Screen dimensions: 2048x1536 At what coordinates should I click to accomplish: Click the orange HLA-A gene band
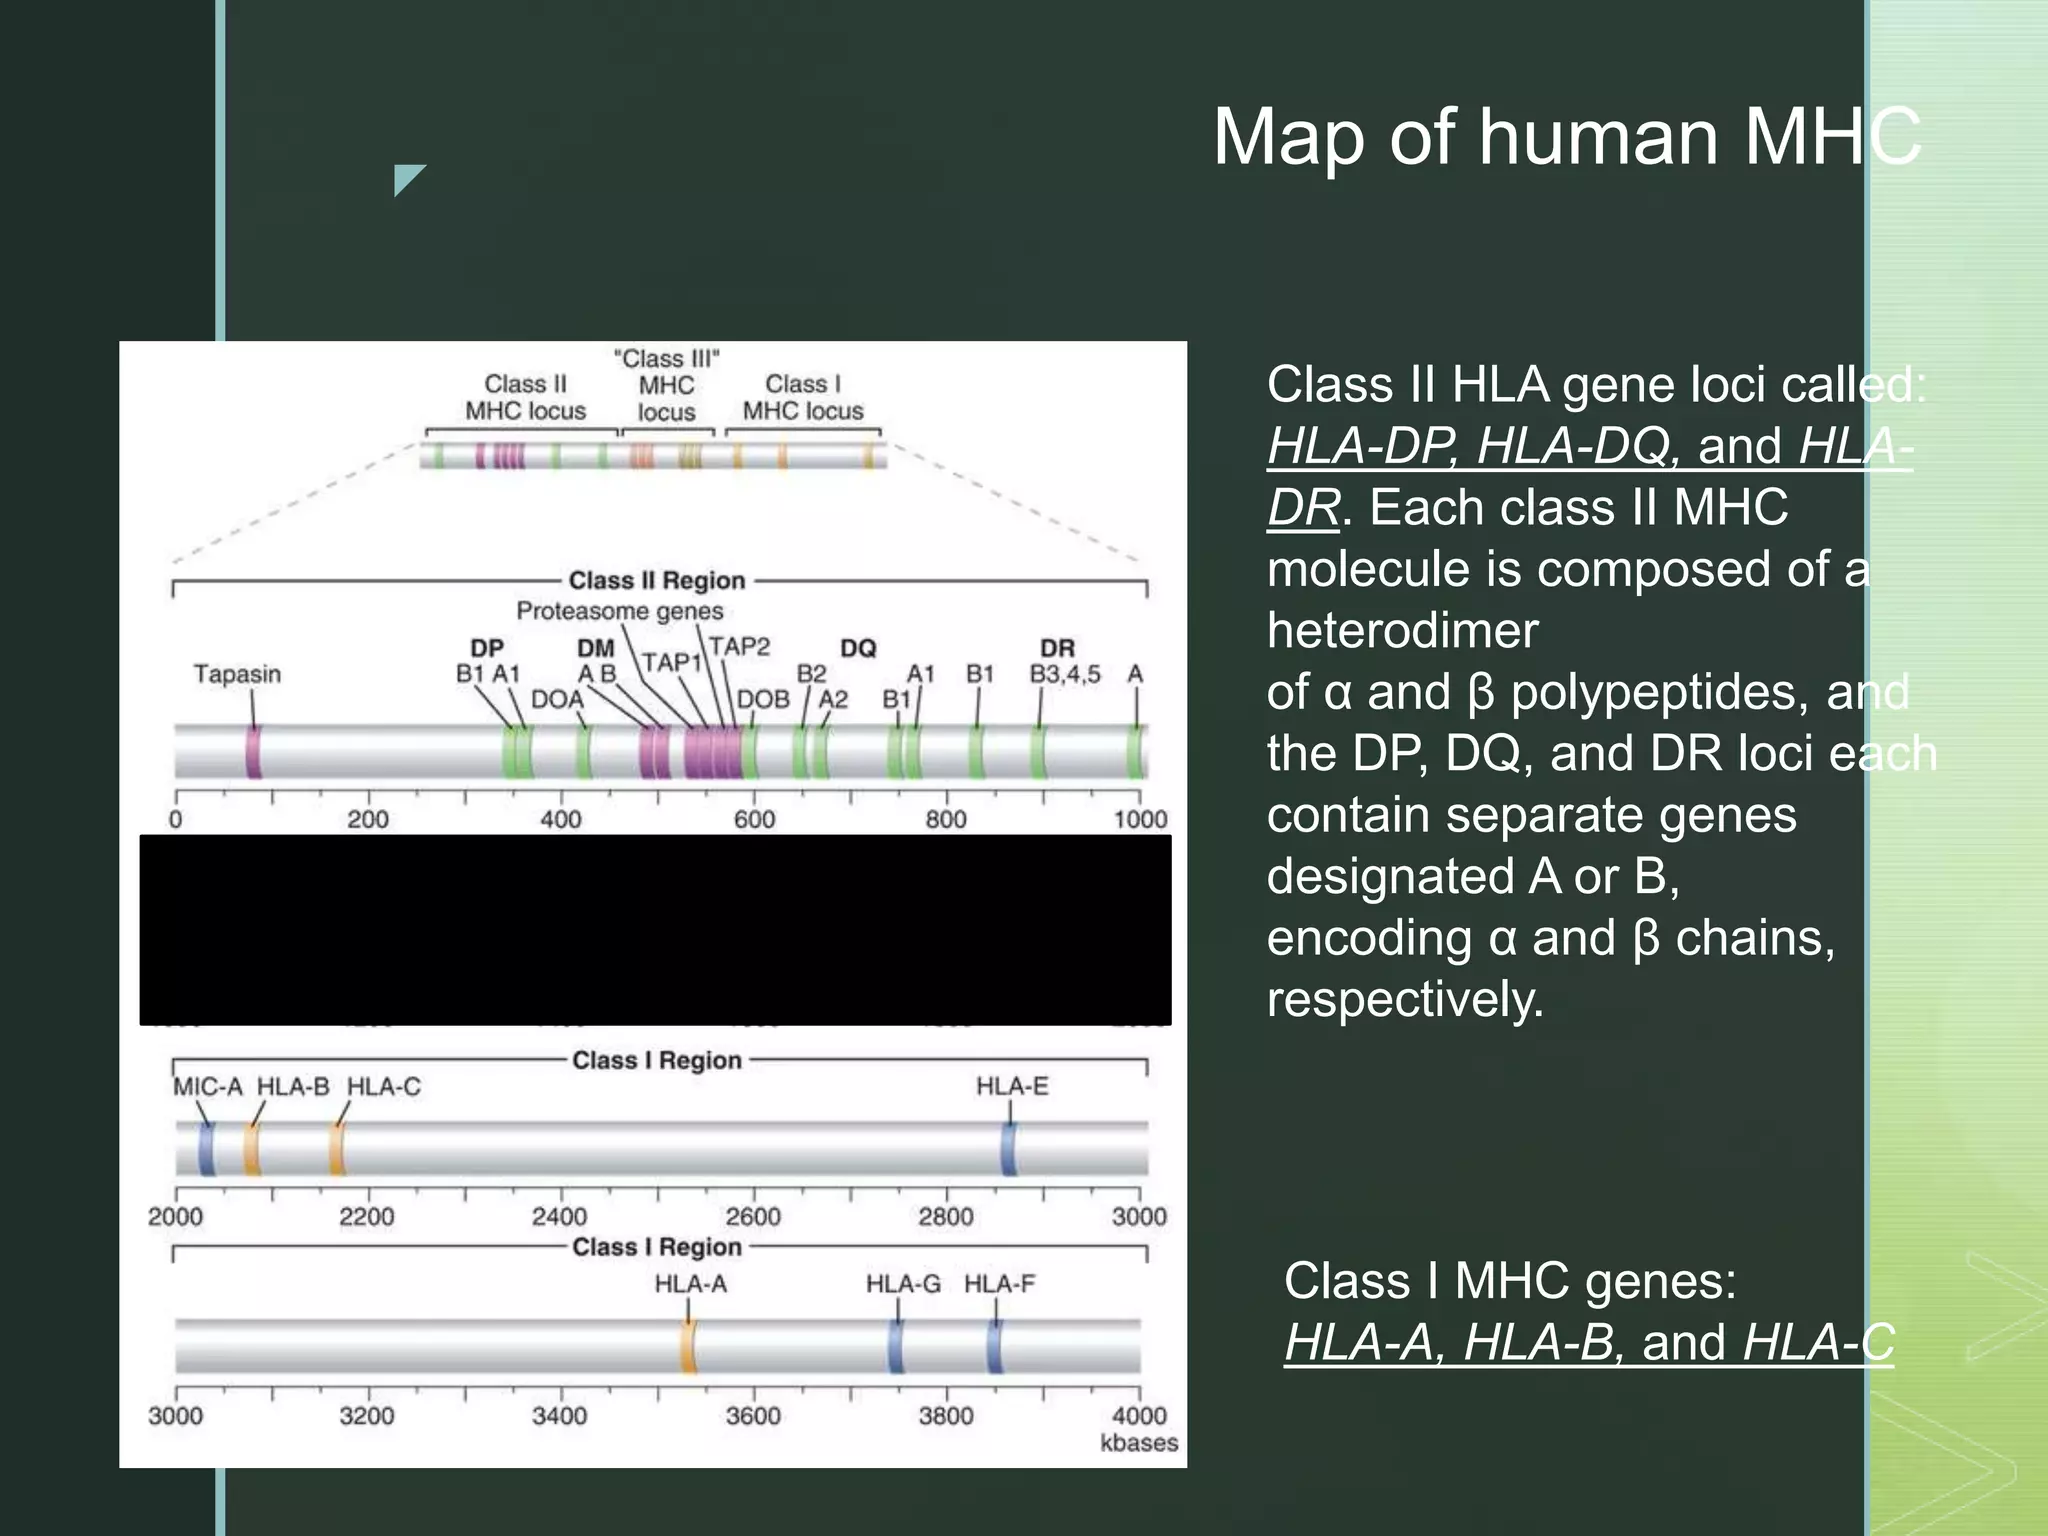(x=689, y=1346)
